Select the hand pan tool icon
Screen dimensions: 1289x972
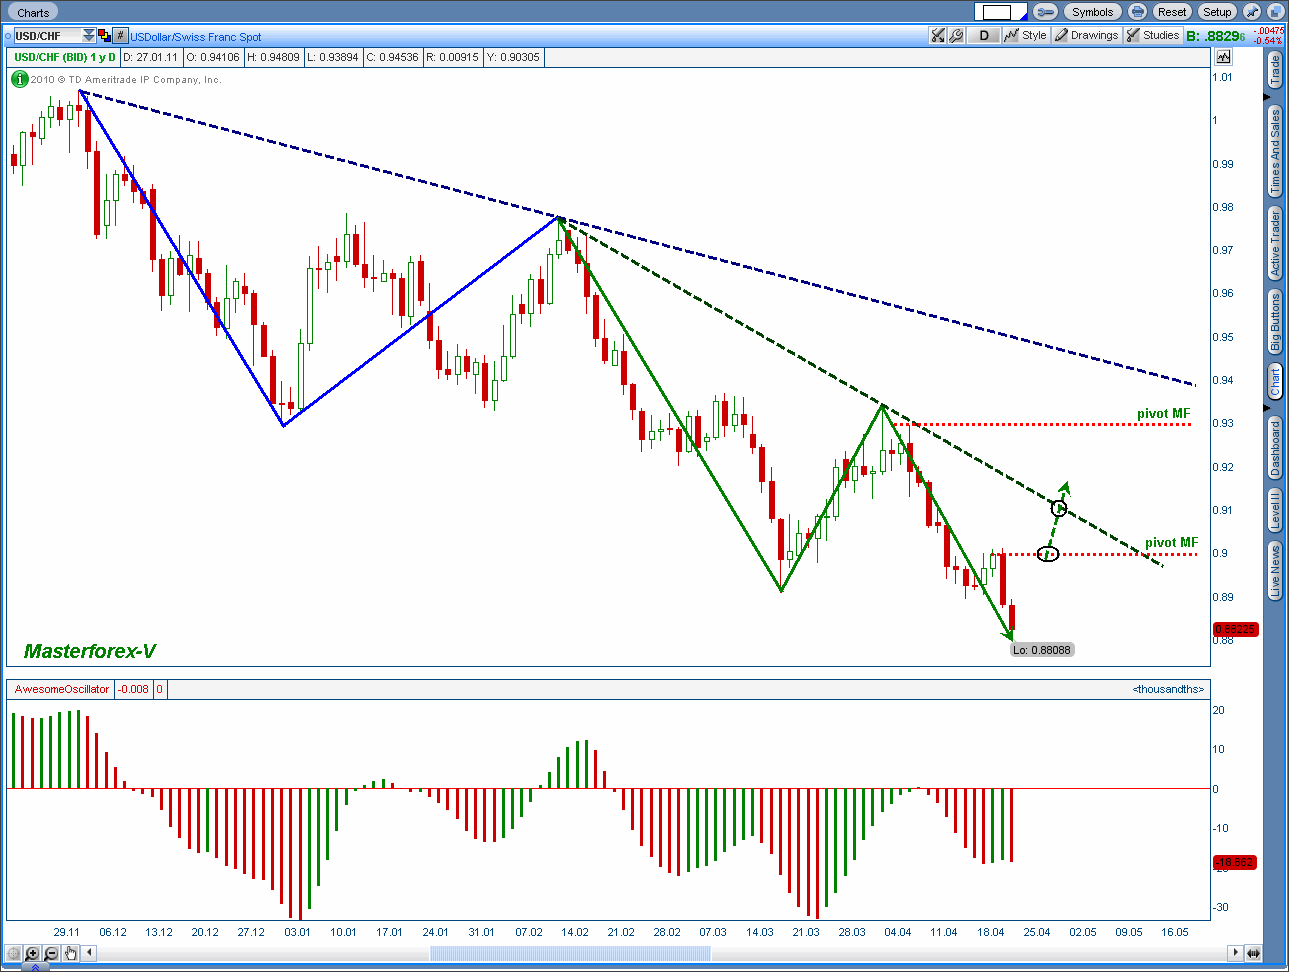(x=71, y=953)
